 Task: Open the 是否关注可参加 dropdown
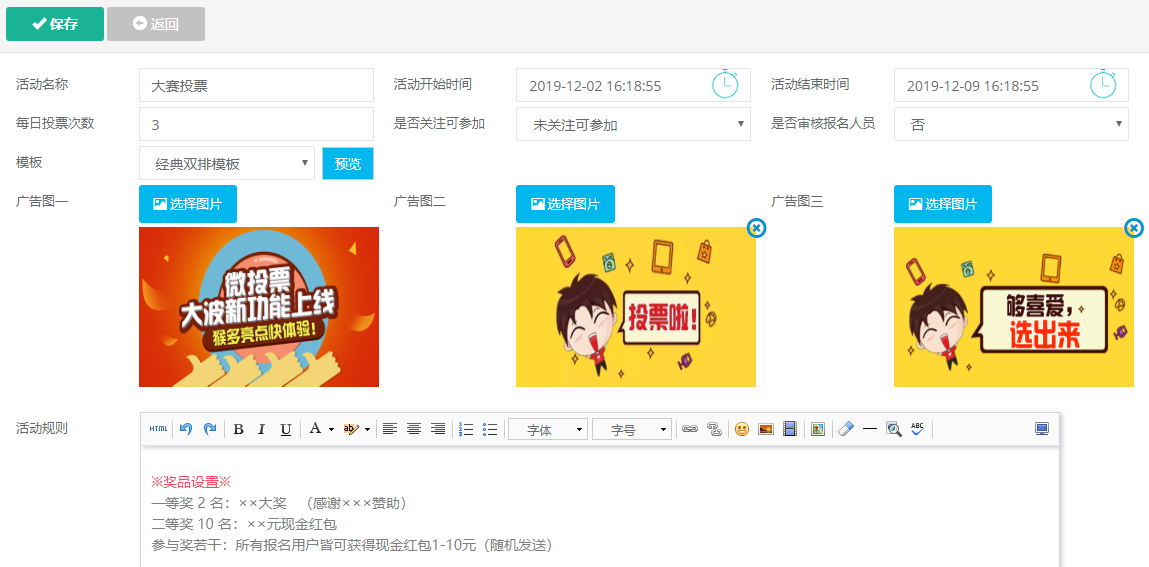coord(633,125)
